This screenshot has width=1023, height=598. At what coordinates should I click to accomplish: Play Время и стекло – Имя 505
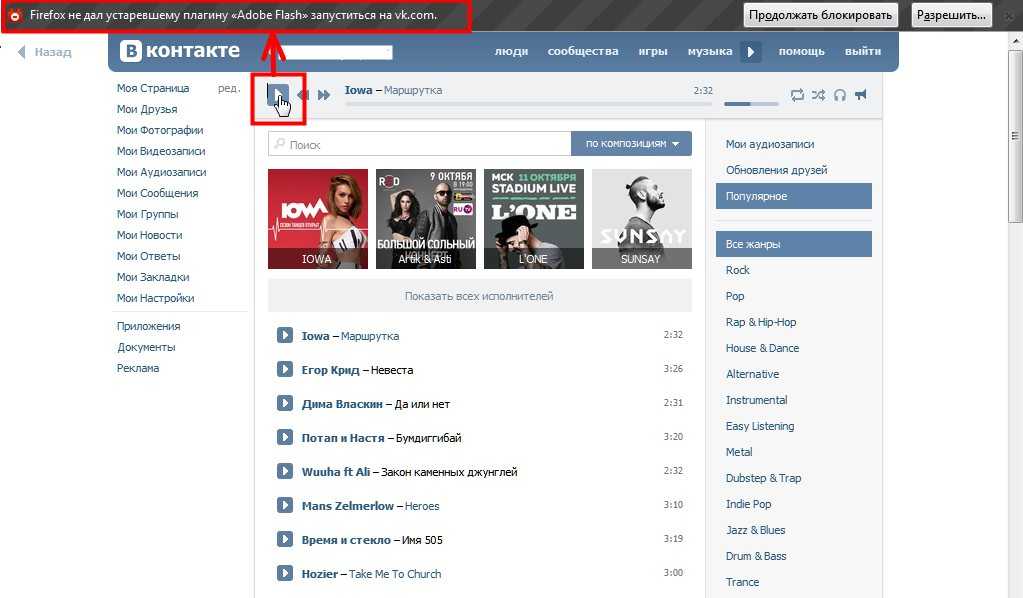284,539
